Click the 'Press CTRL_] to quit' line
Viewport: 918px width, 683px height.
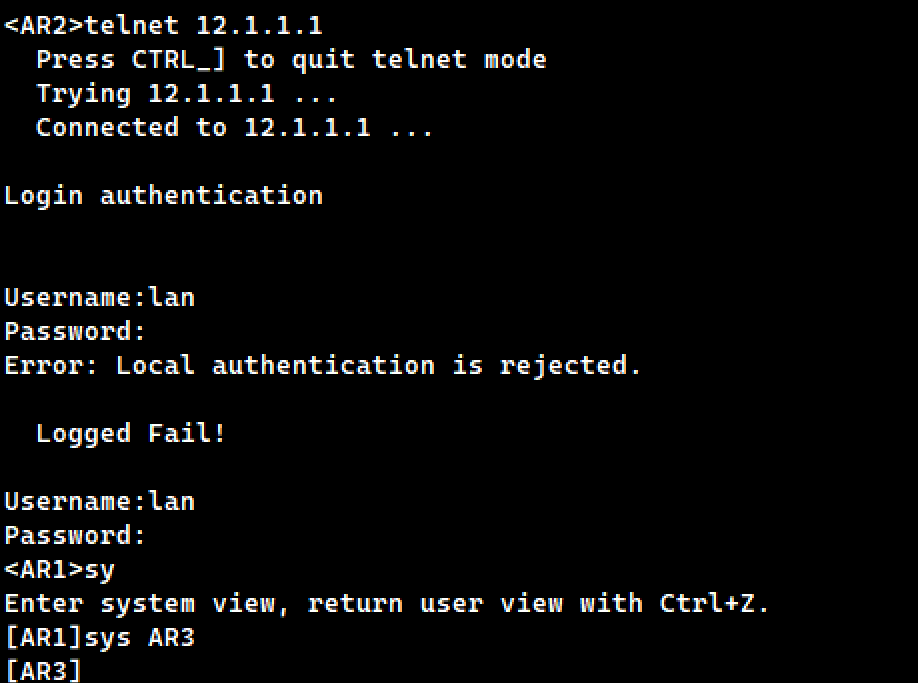[x=291, y=60]
